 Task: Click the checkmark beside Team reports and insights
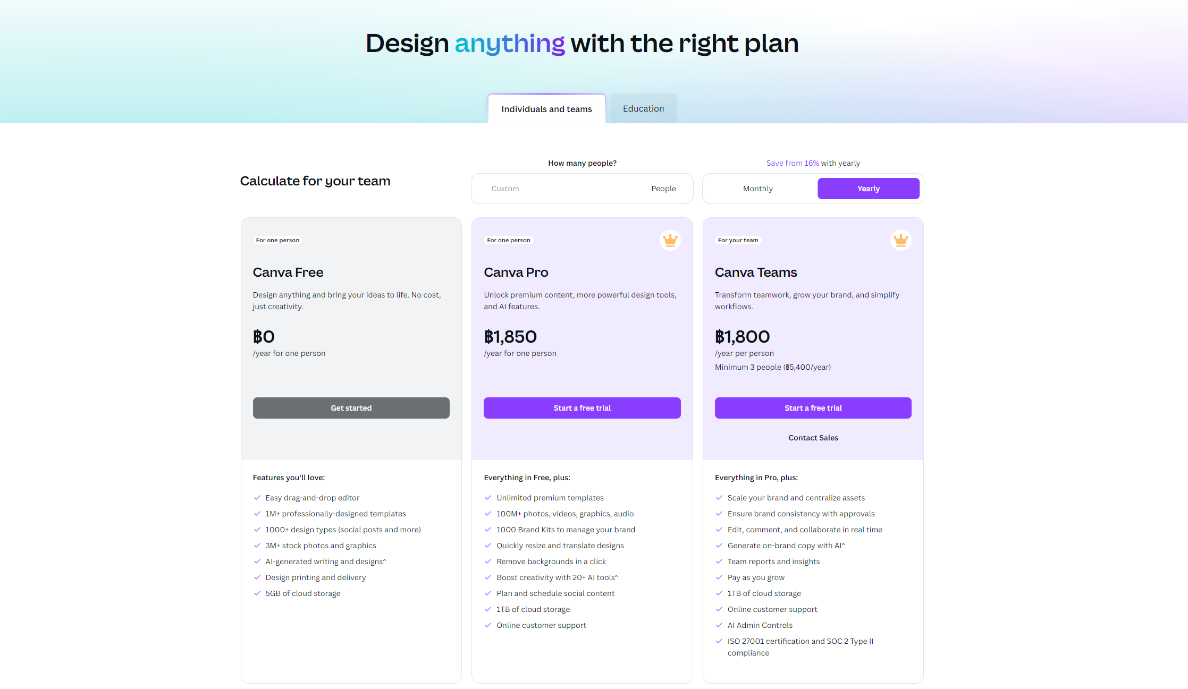tap(718, 561)
